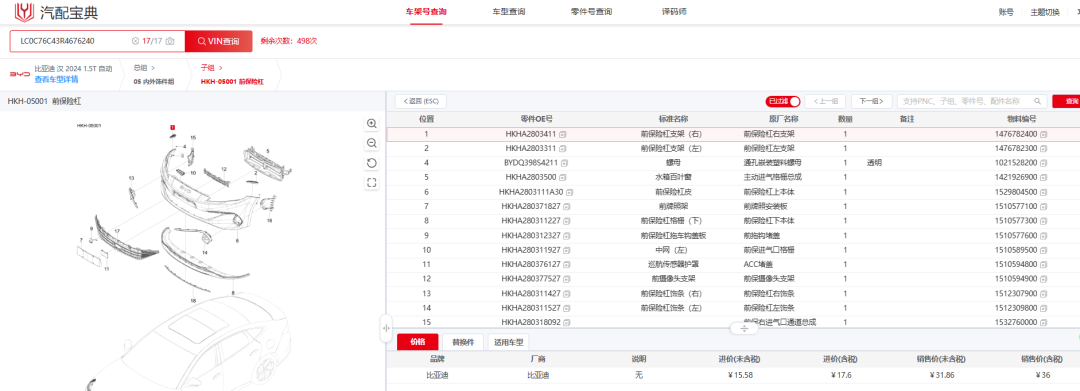Copy OE number HKHA280312327
1080x391 pixels.
pyautogui.click(x=567, y=235)
